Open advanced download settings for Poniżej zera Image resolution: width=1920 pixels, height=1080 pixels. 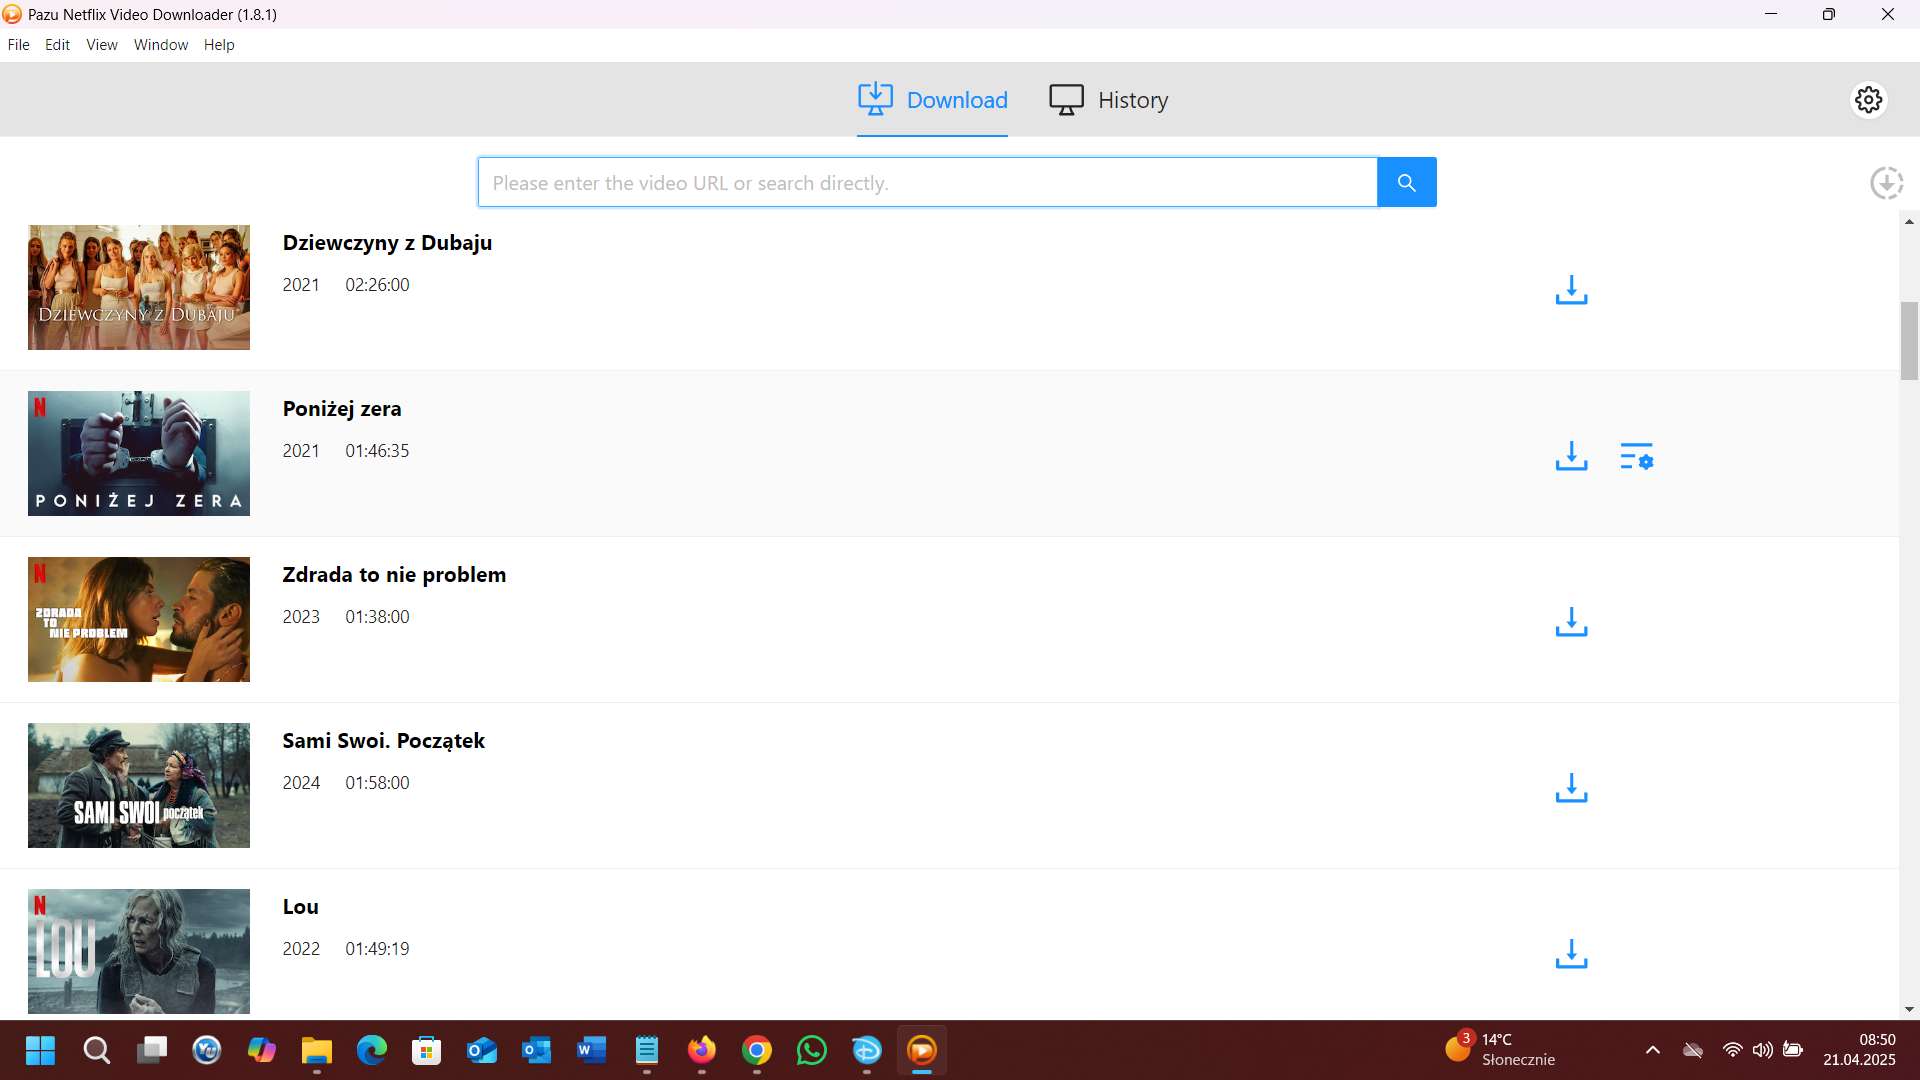(1636, 456)
